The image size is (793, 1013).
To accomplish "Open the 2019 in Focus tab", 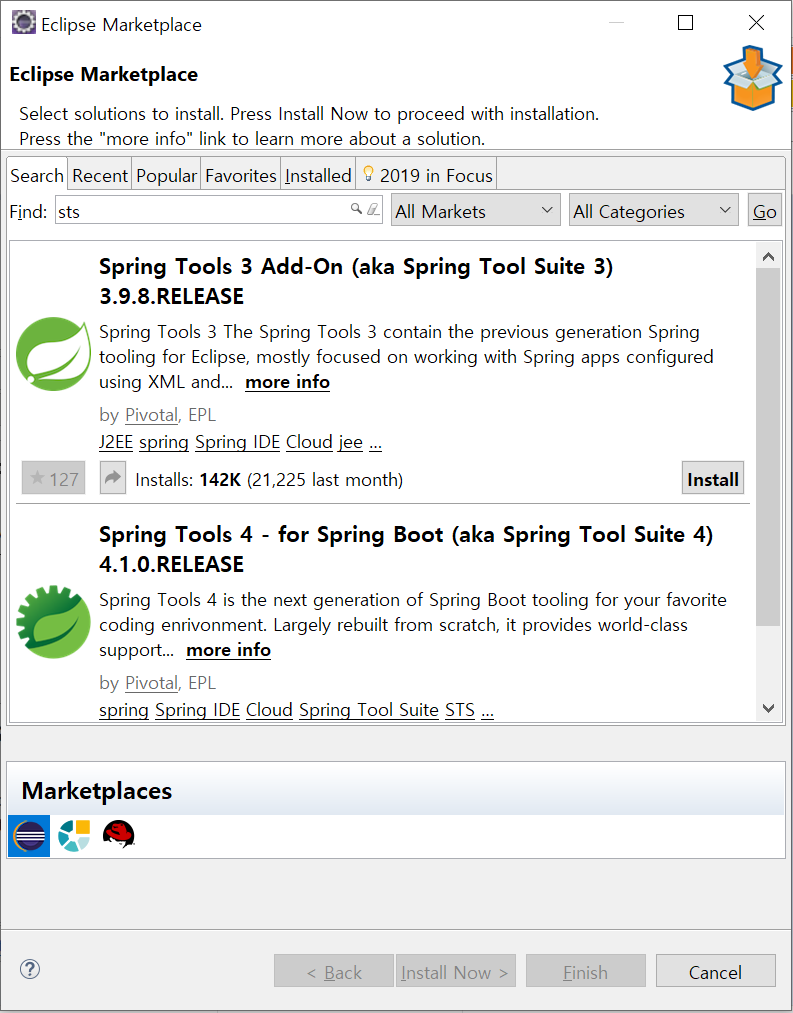I will 427,175.
